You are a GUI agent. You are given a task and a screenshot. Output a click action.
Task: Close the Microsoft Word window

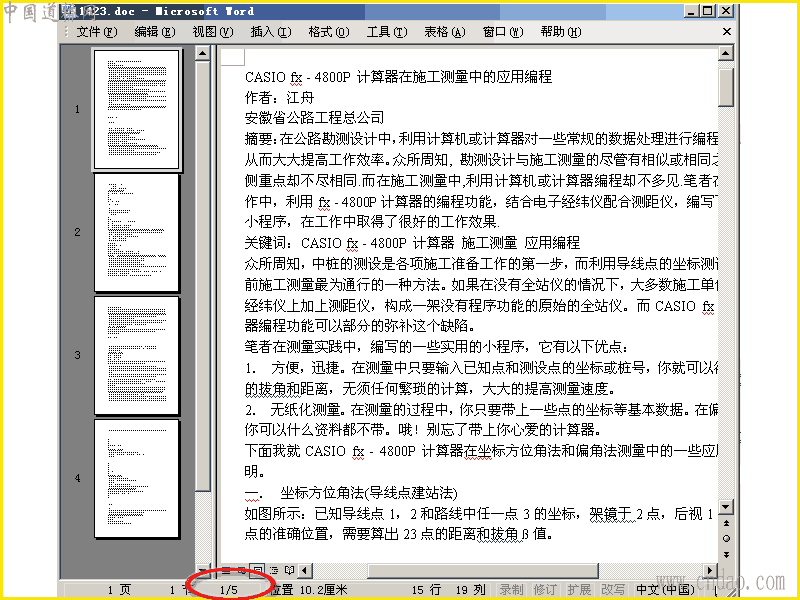click(x=726, y=10)
